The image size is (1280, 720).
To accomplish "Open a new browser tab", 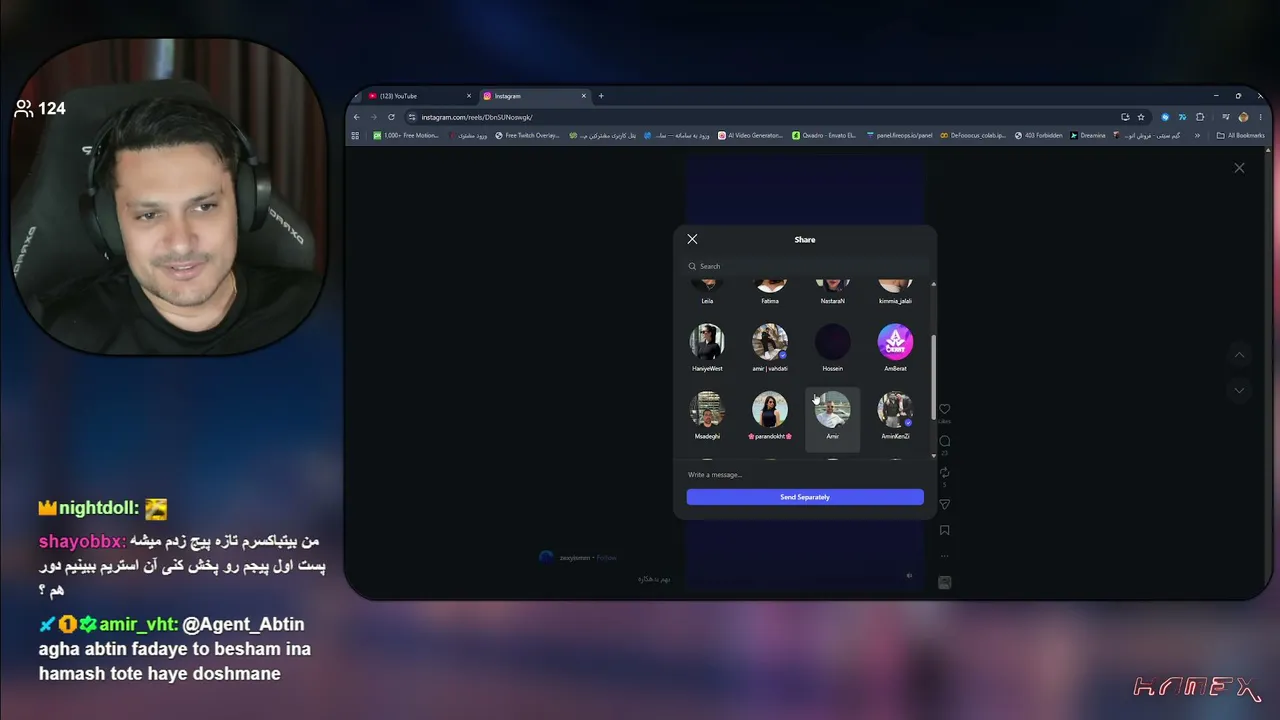I will point(601,96).
